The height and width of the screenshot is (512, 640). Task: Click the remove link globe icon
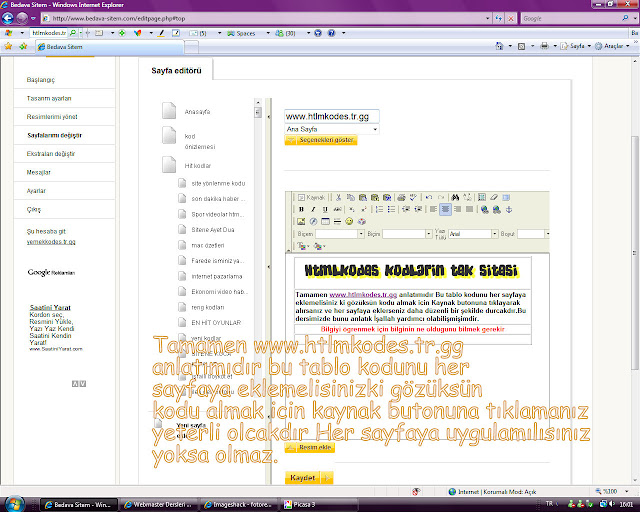coord(497,209)
